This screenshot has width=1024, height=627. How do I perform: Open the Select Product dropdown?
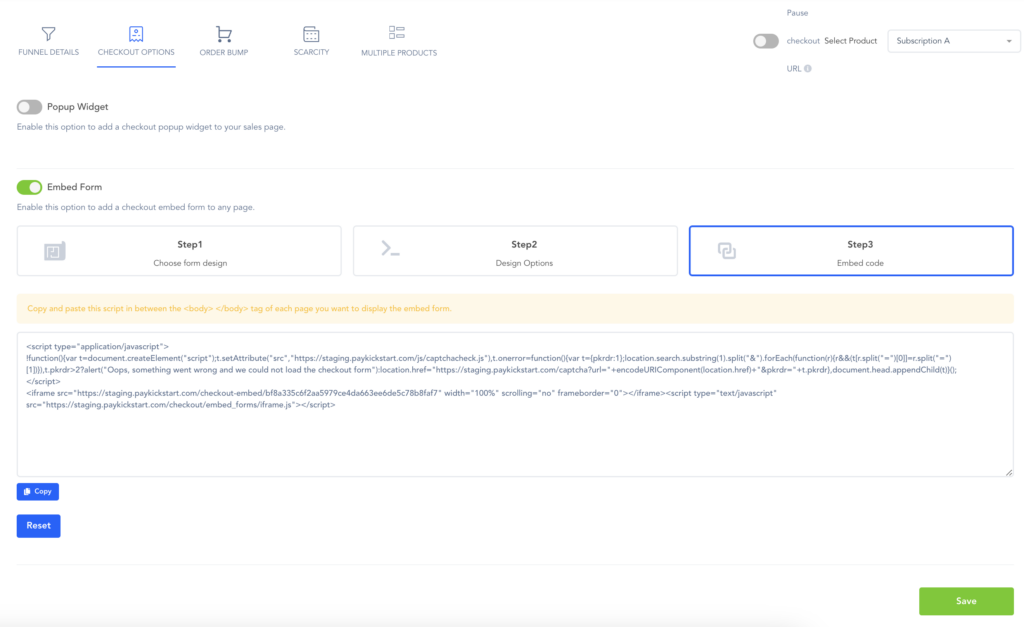[x=953, y=41]
